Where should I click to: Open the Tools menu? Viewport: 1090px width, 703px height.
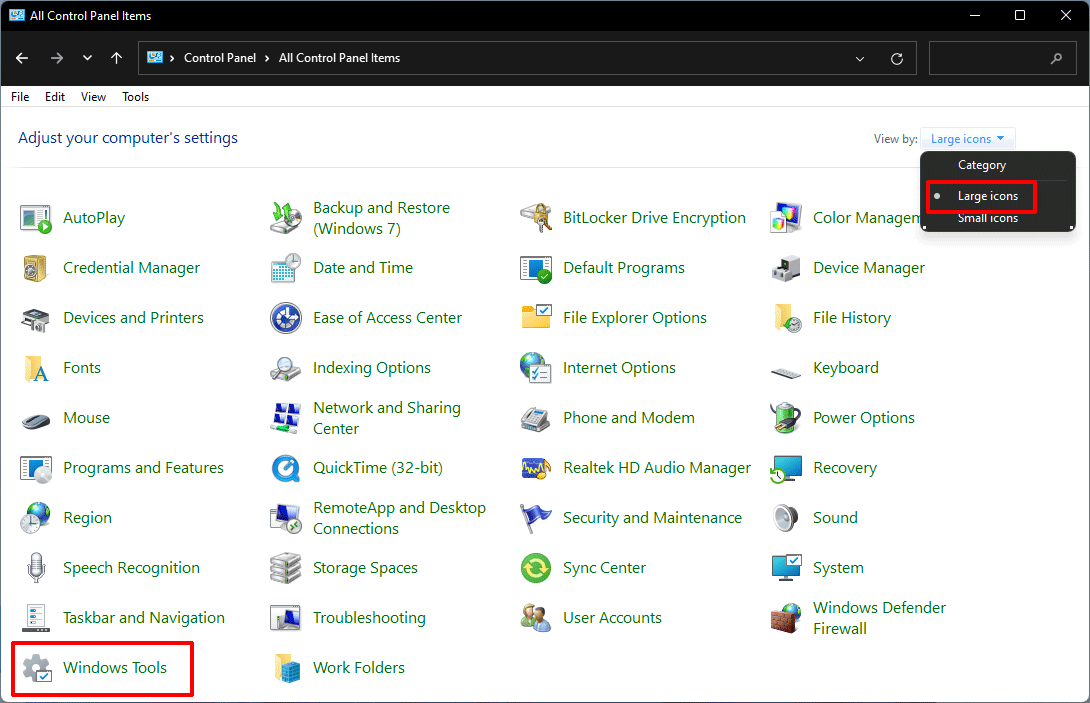135,96
